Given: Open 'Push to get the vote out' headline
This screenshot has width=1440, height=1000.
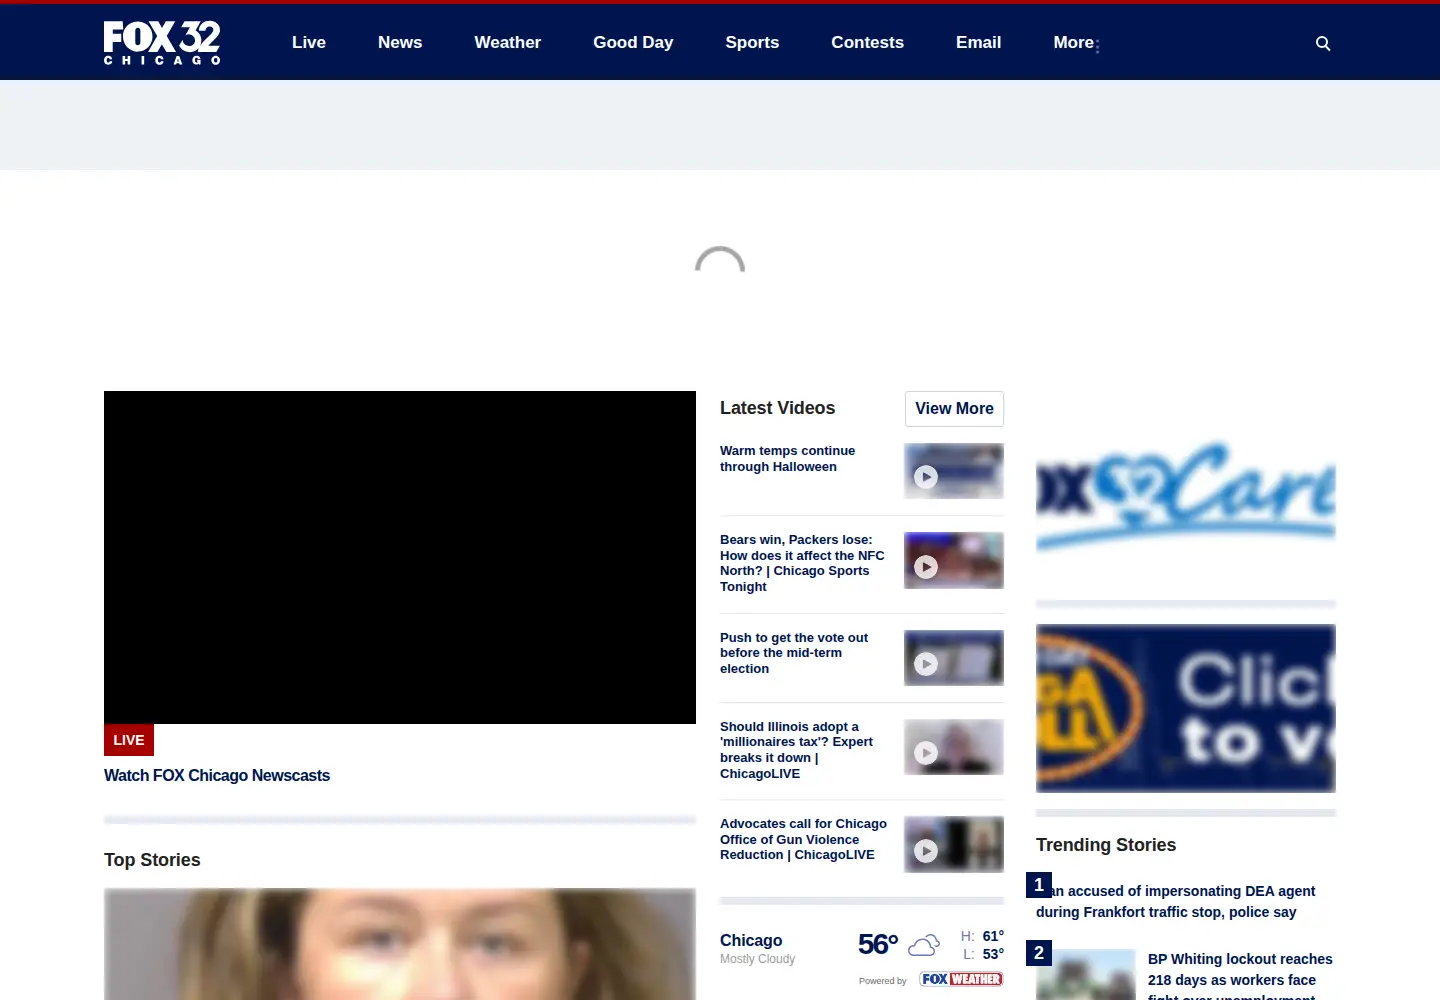Looking at the screenshot, I should point(794,653).
